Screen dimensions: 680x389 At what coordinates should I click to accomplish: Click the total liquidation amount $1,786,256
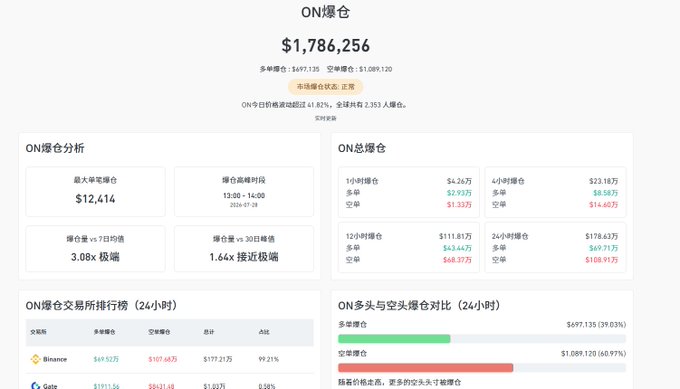click(x=326, y=46)
